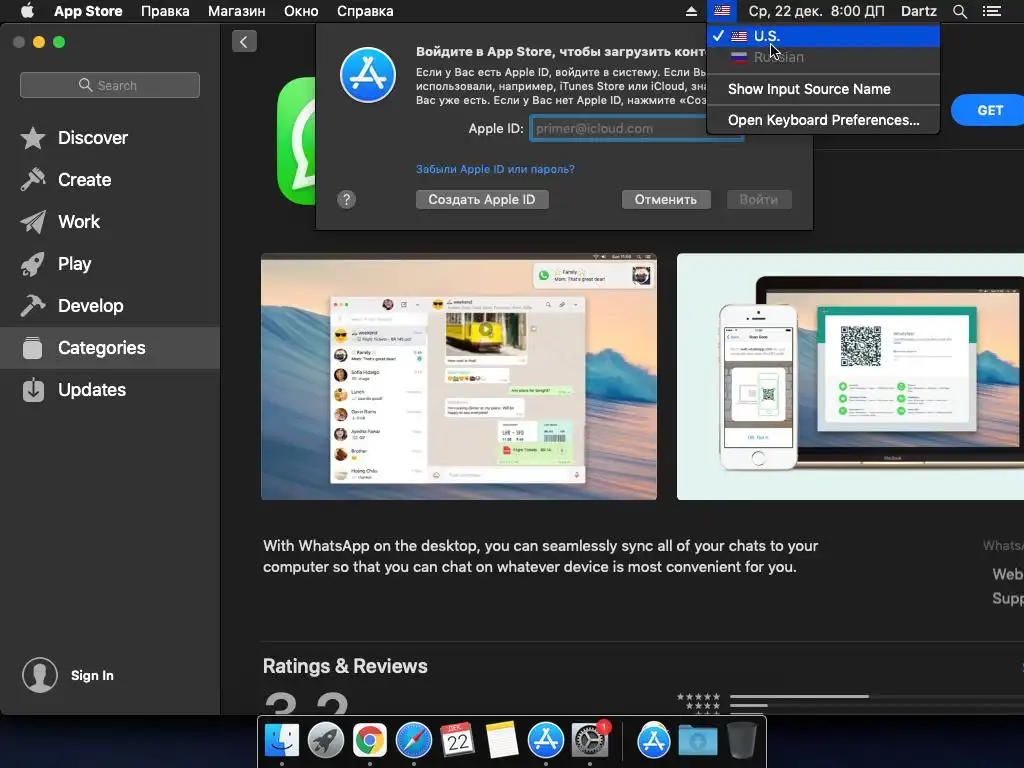Open Launchpad rocket icon in Dock
This screenshot has height=768, width=1024.
(x=326, y=741)
